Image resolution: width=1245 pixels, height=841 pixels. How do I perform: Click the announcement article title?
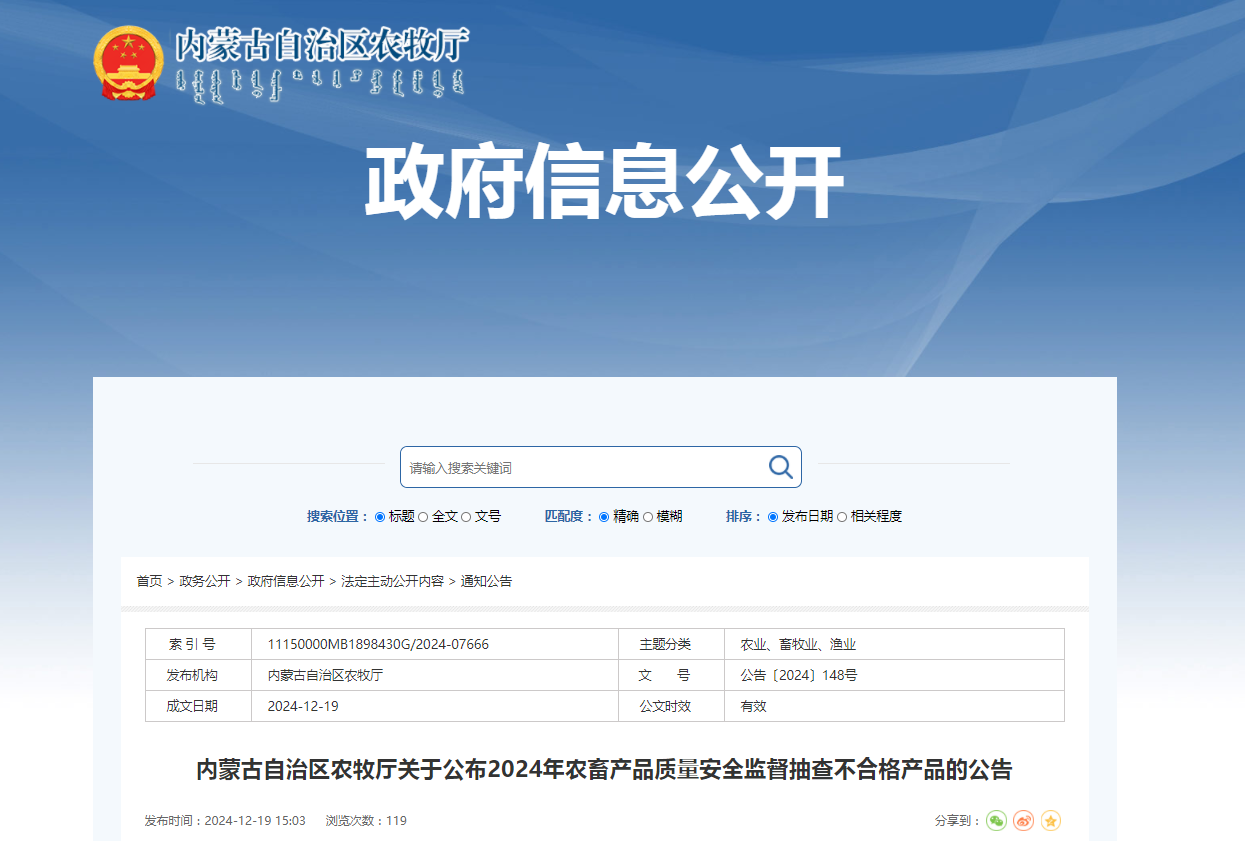[x=604, y=769]
